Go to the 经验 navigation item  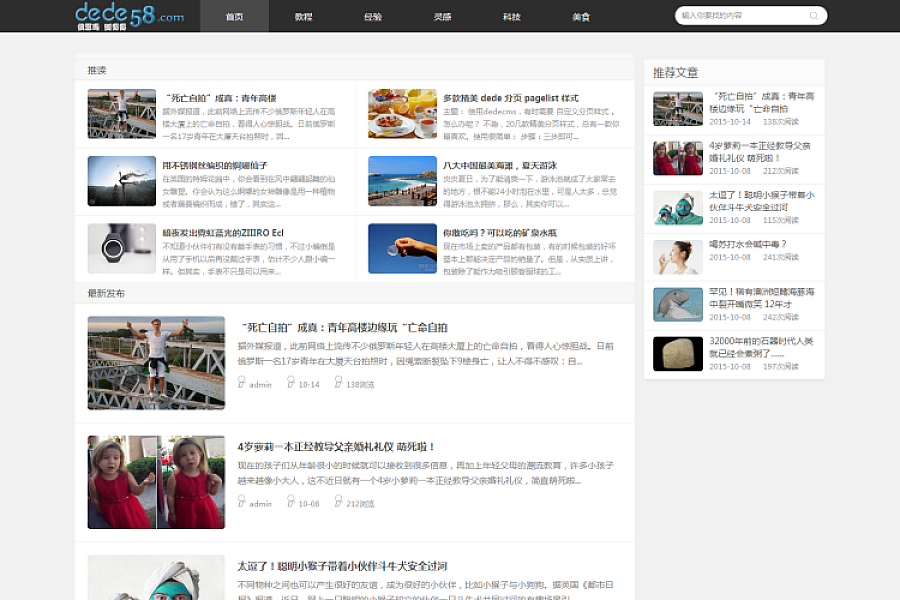pyautogui.click(x=373, y=16)
